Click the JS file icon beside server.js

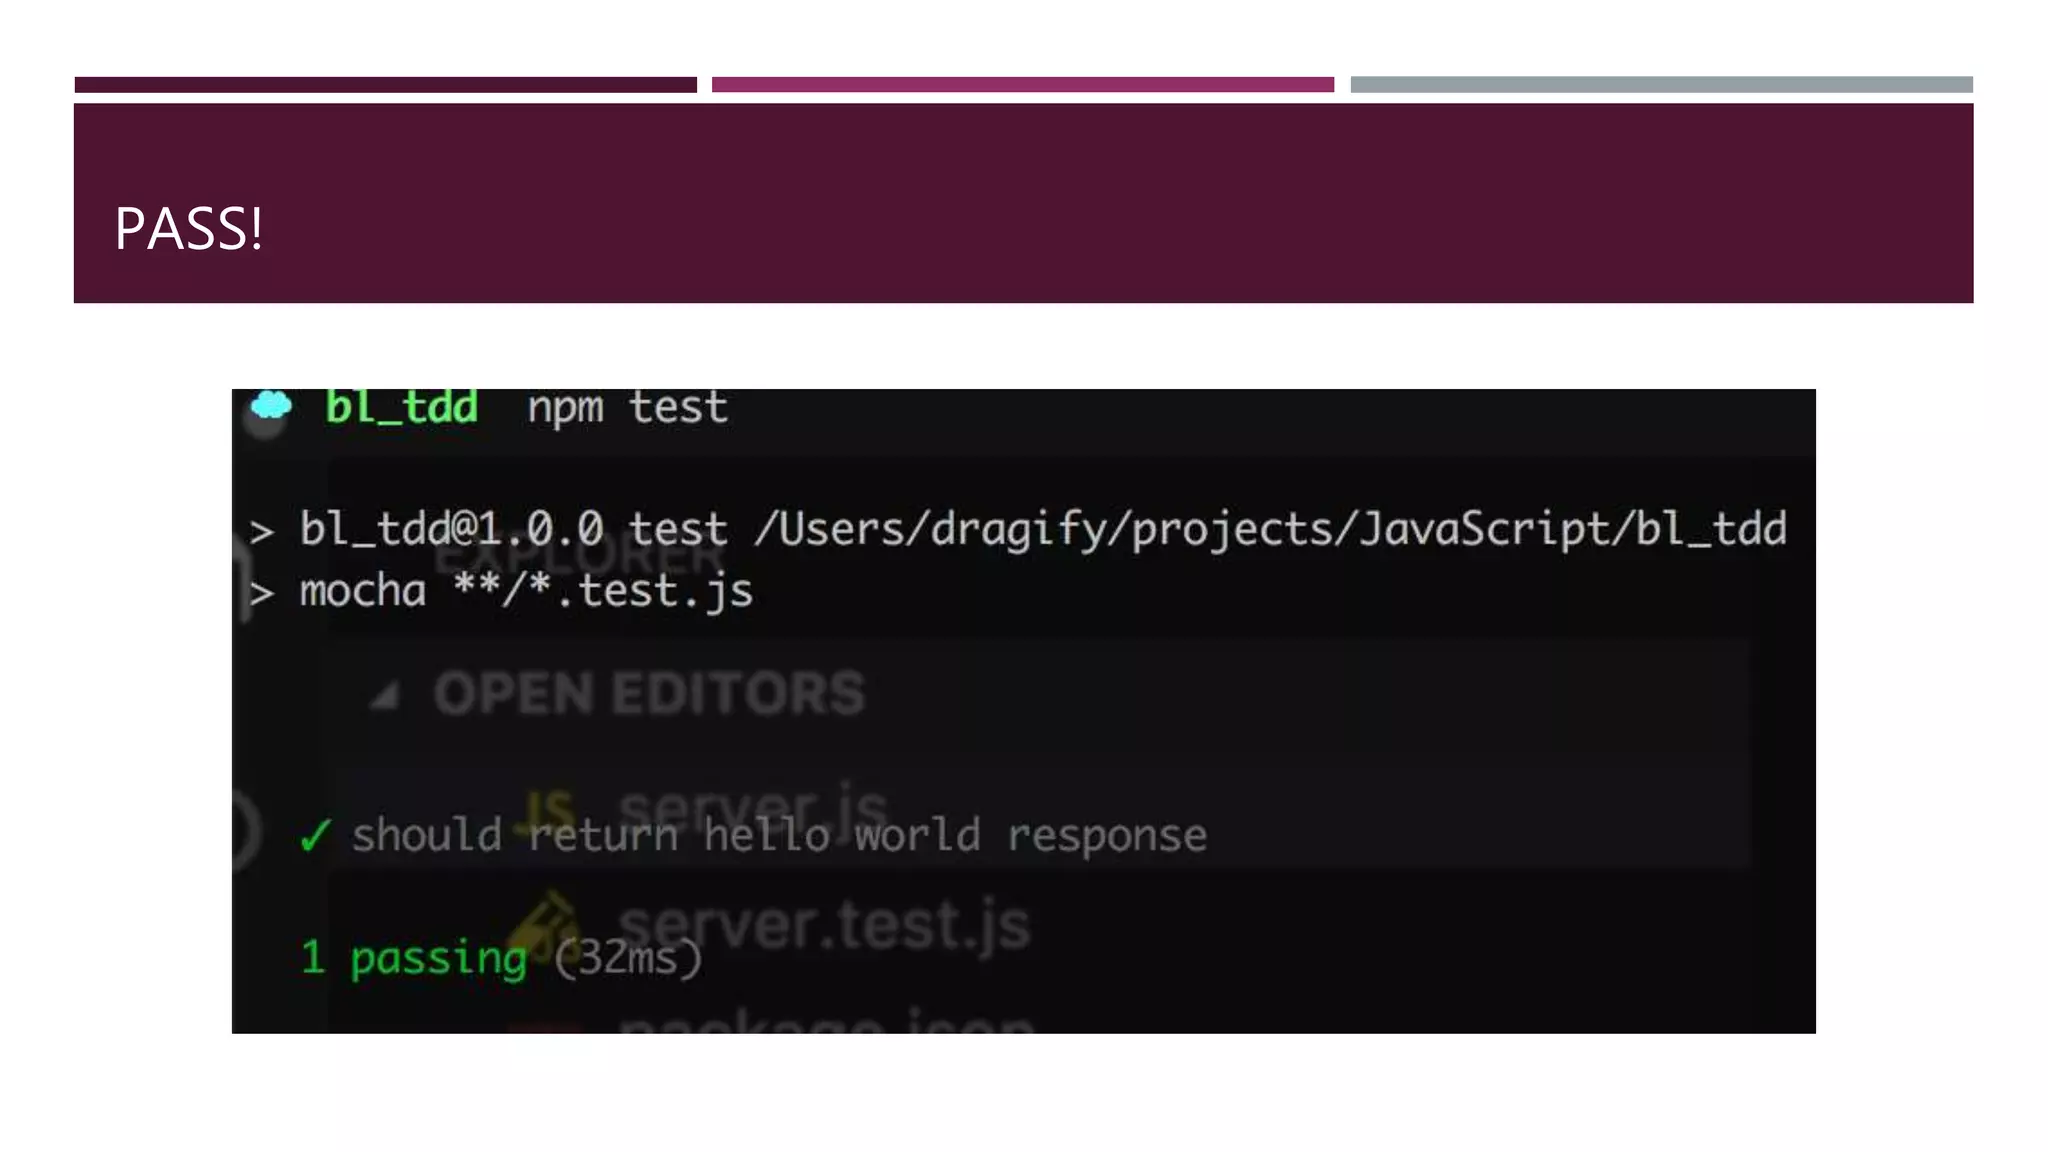tap(550, 808)
